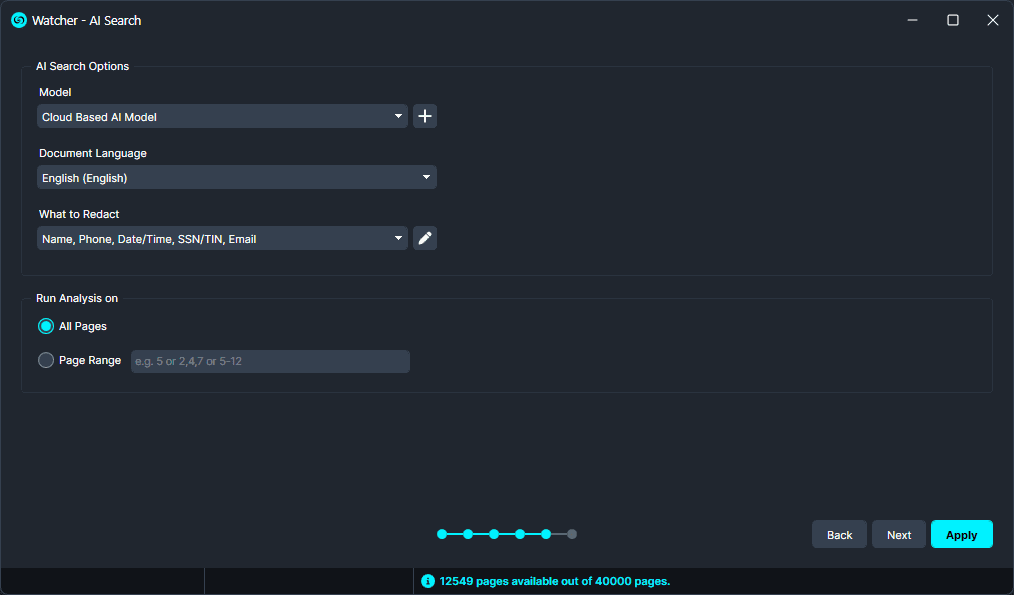Click the plus icon to add AI model

click(x=425, y=117)
